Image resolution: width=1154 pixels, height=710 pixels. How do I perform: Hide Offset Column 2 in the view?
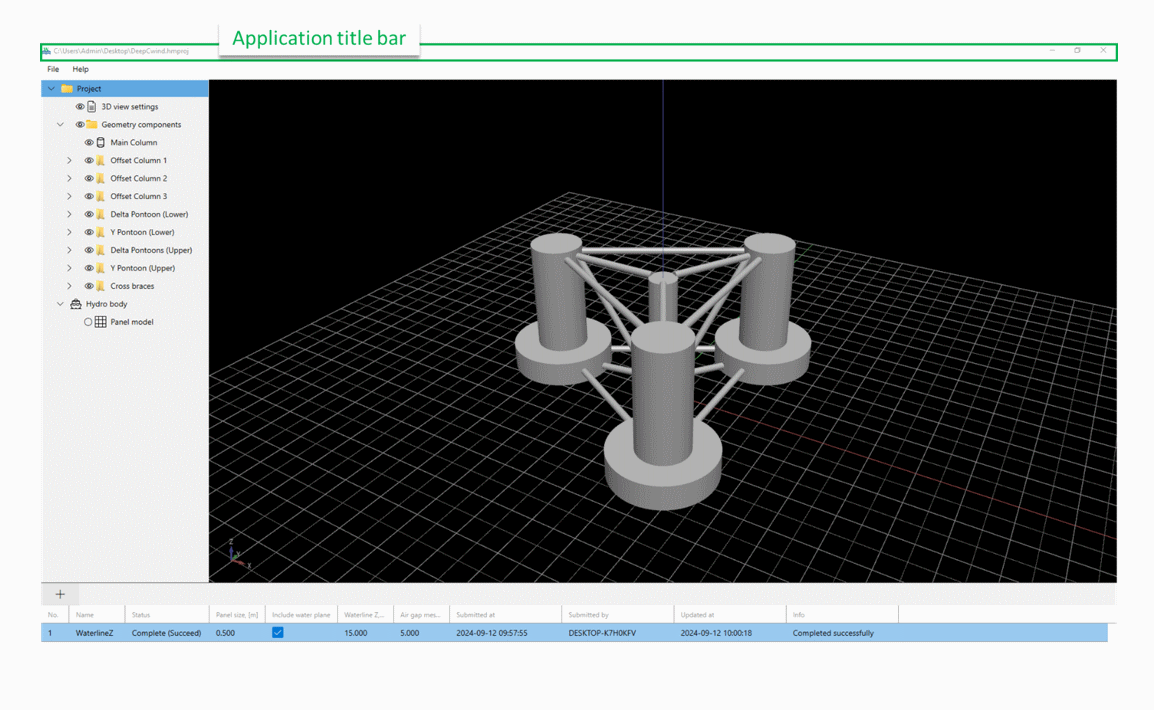[x=88, y=178]
